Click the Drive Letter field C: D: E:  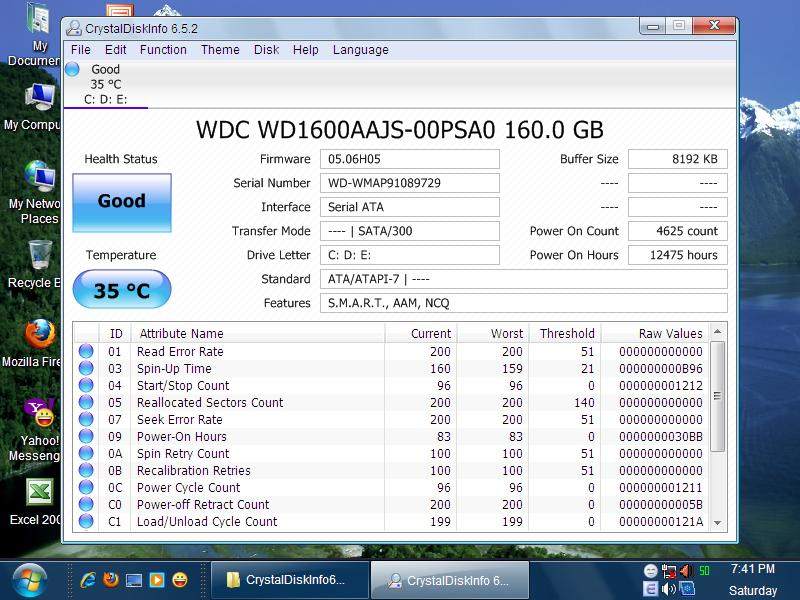[410, 255]
